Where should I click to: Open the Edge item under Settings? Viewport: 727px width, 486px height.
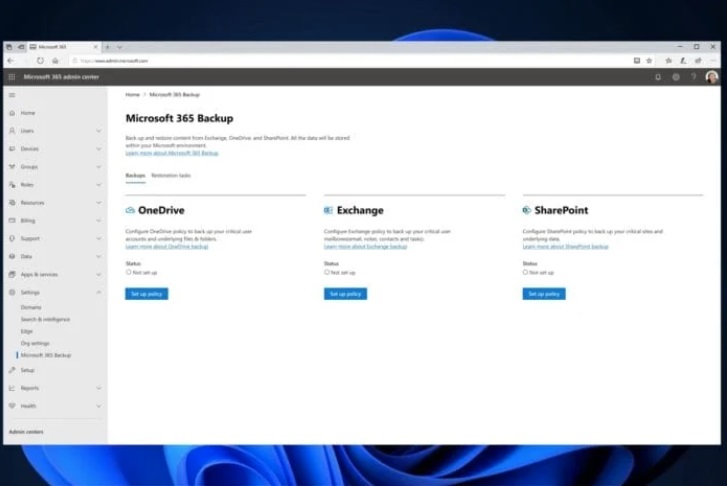pyautogui.click(x=27, y=332)
